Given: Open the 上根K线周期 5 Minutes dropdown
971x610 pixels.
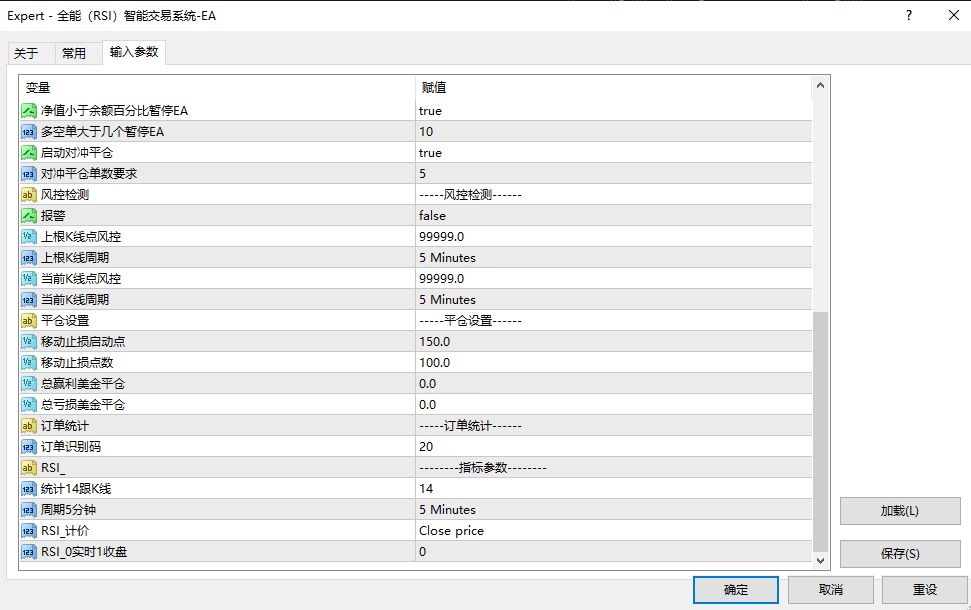Looking at the screenshot, I should (x=612, y=258).
